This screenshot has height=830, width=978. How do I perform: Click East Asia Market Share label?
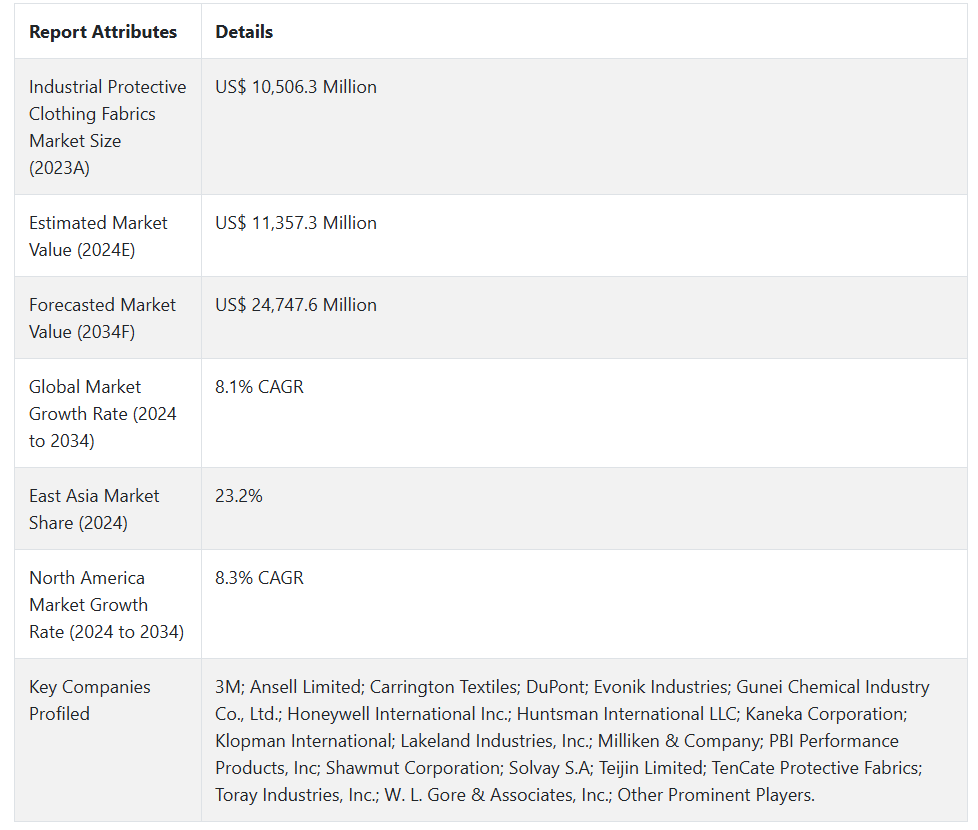coord(94,509)
